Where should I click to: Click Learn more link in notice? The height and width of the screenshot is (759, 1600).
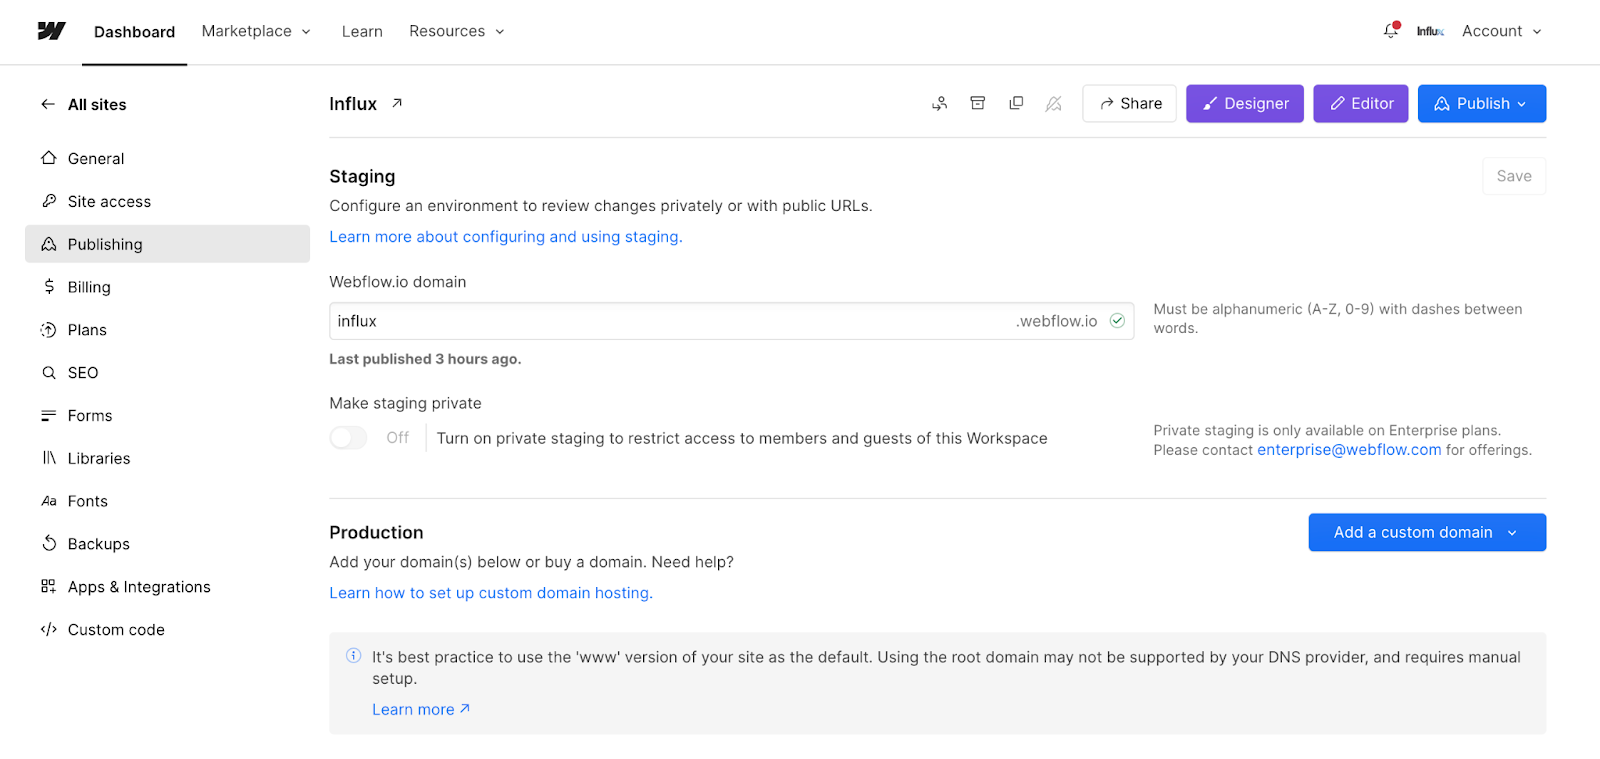click(x=421, y=709)
